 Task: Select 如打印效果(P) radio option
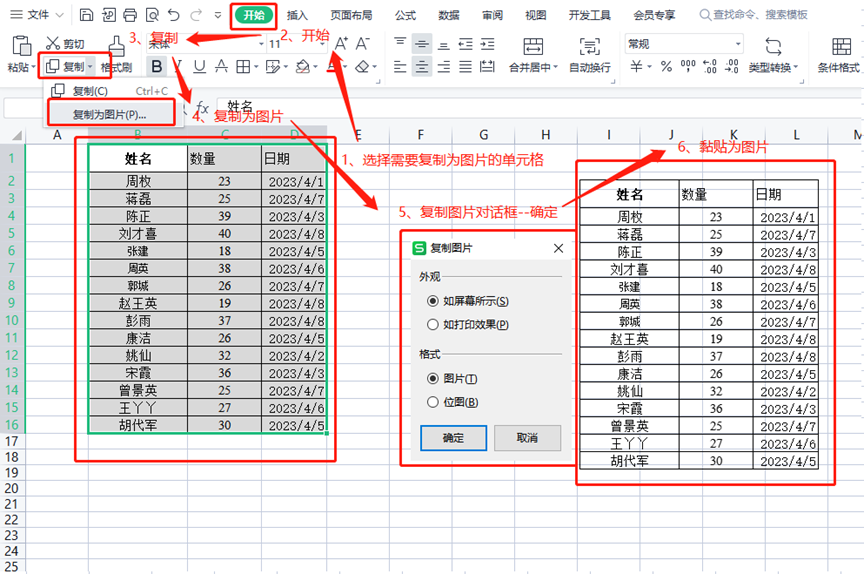468,324
